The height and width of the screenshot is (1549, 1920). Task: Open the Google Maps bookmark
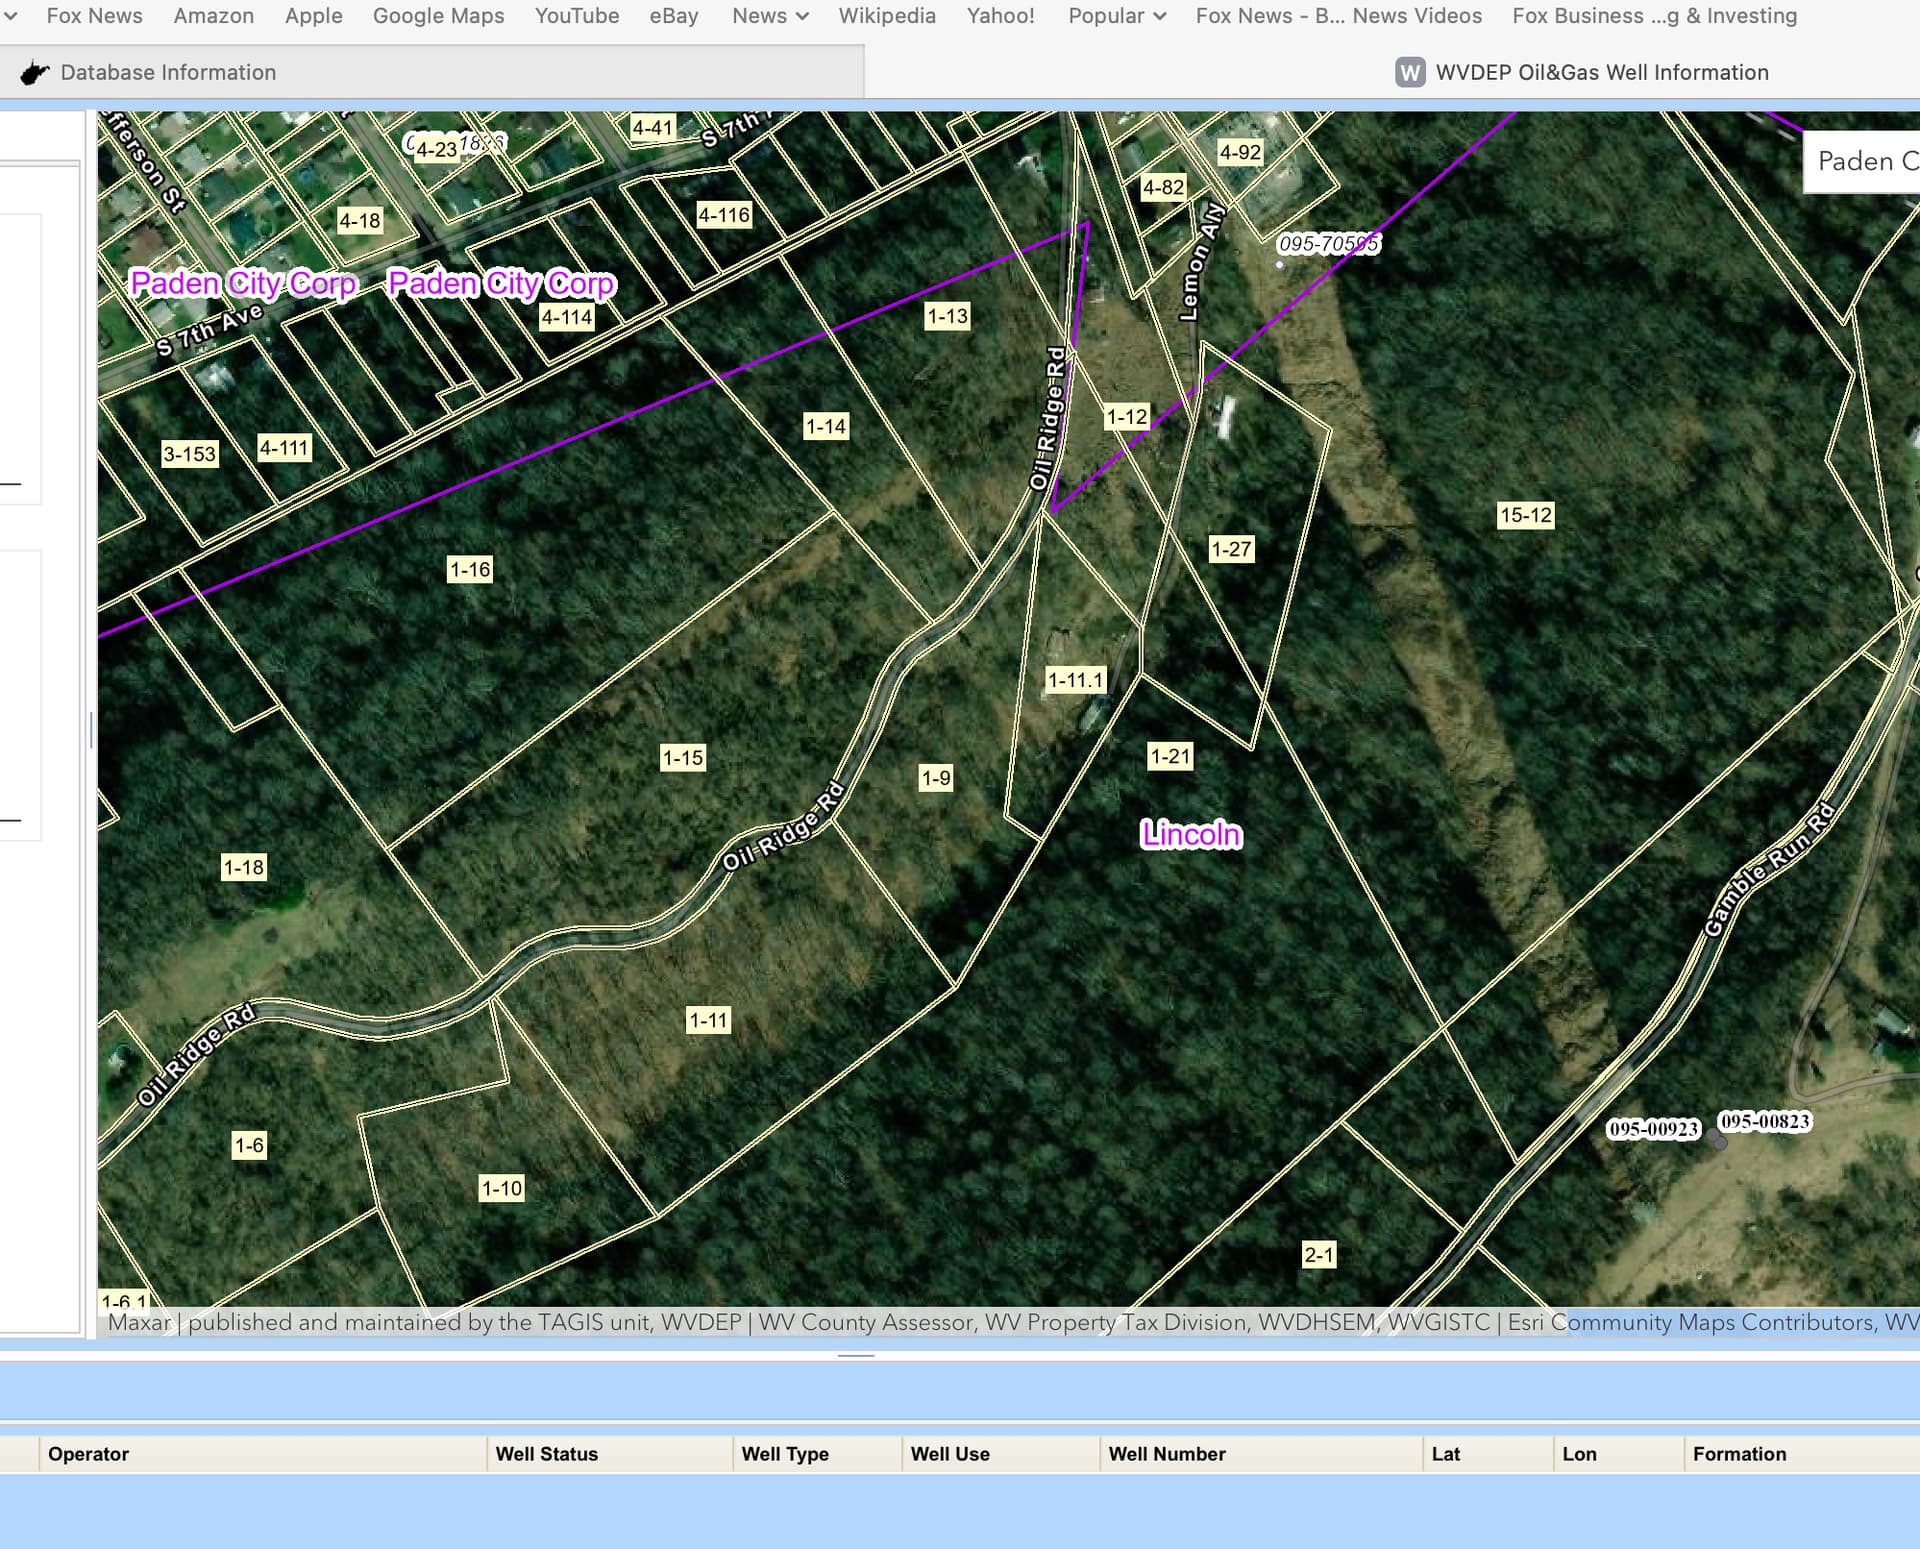(438, 16)
